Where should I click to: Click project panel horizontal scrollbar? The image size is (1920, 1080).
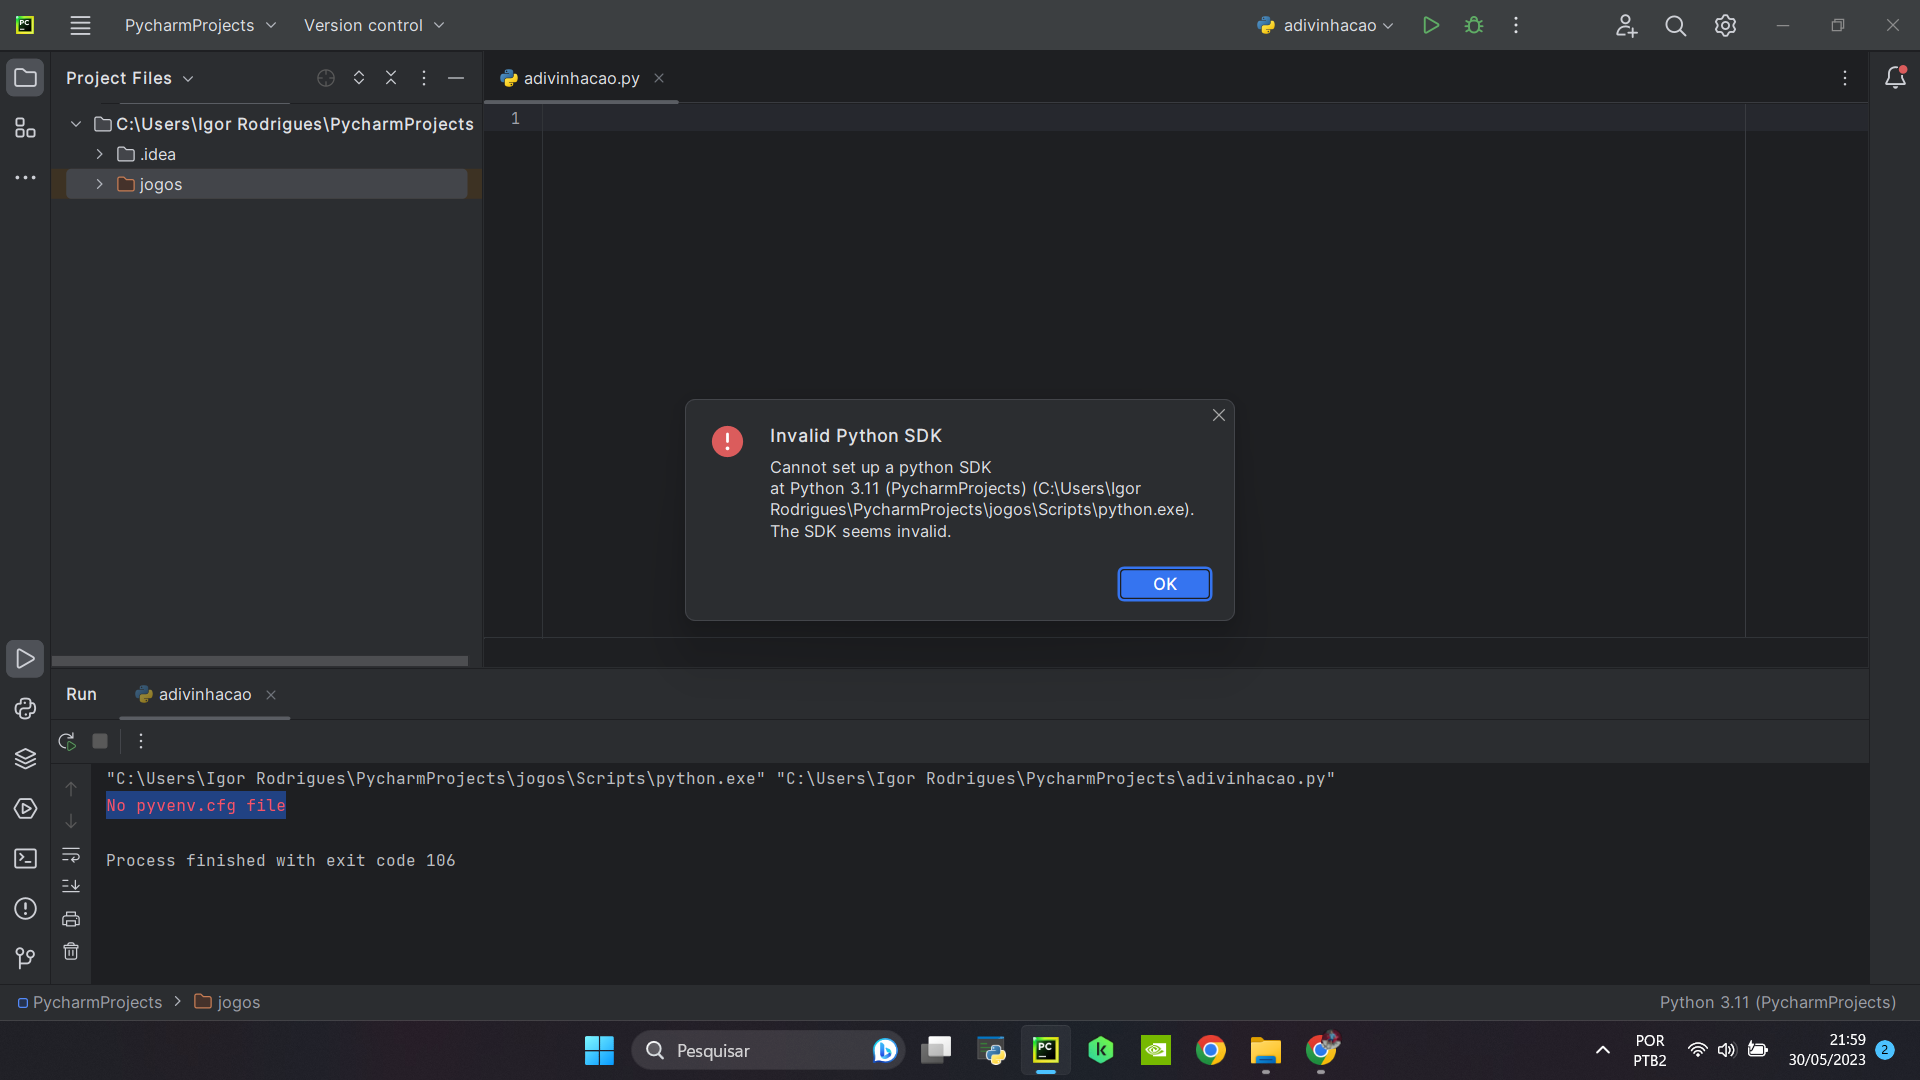(260, 661)
